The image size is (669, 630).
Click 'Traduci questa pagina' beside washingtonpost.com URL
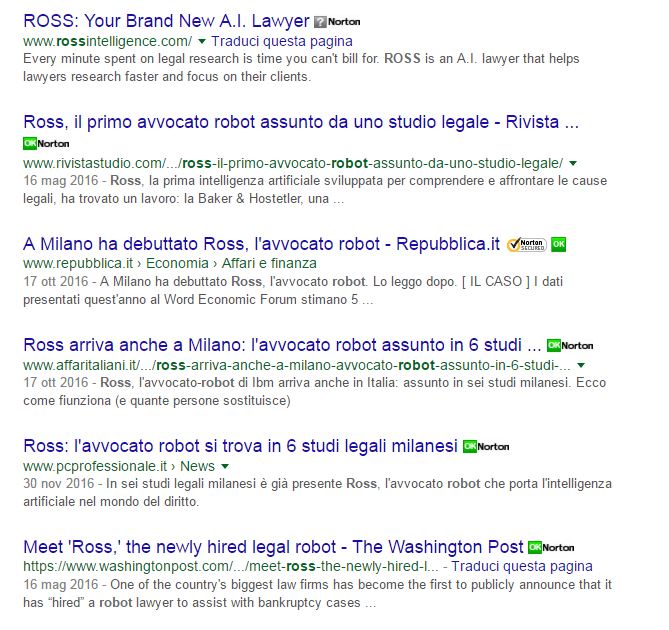coord(522,566)
